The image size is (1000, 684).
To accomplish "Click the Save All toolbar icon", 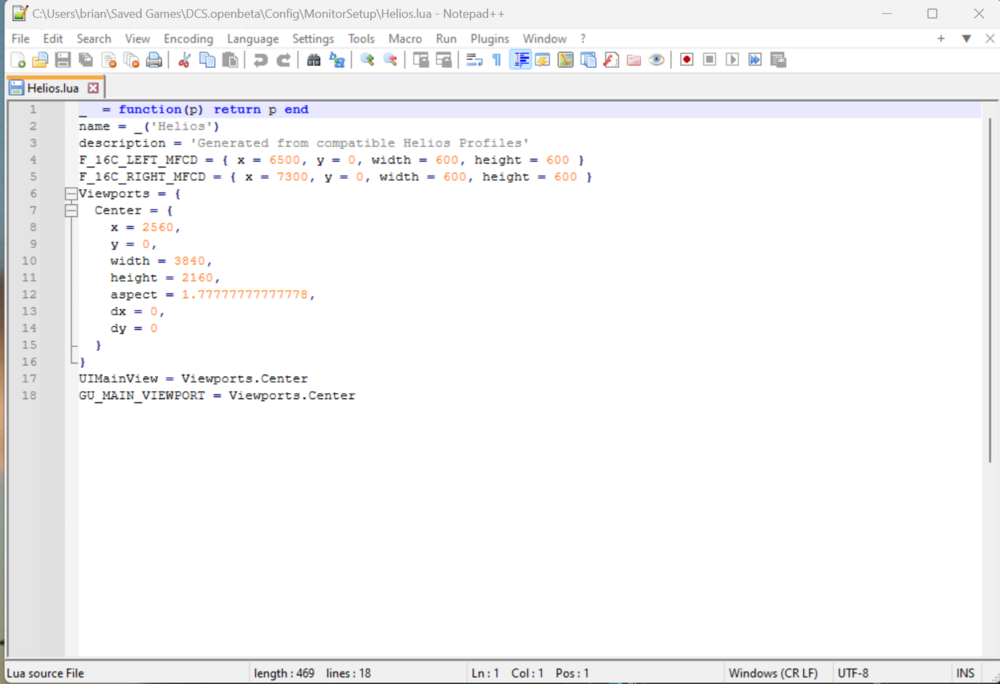I will pyautogui.click(x=84, y=60).
